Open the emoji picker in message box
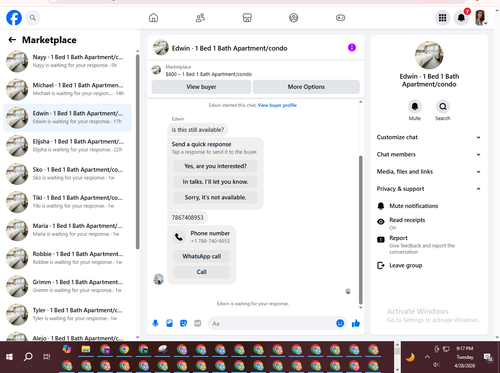500x373 pixels. [340, 323]
